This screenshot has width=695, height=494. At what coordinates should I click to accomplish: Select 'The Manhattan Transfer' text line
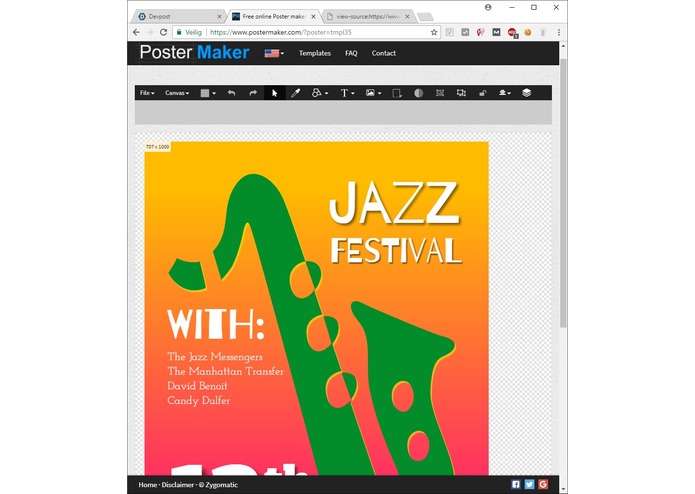[x=225, y=371]
